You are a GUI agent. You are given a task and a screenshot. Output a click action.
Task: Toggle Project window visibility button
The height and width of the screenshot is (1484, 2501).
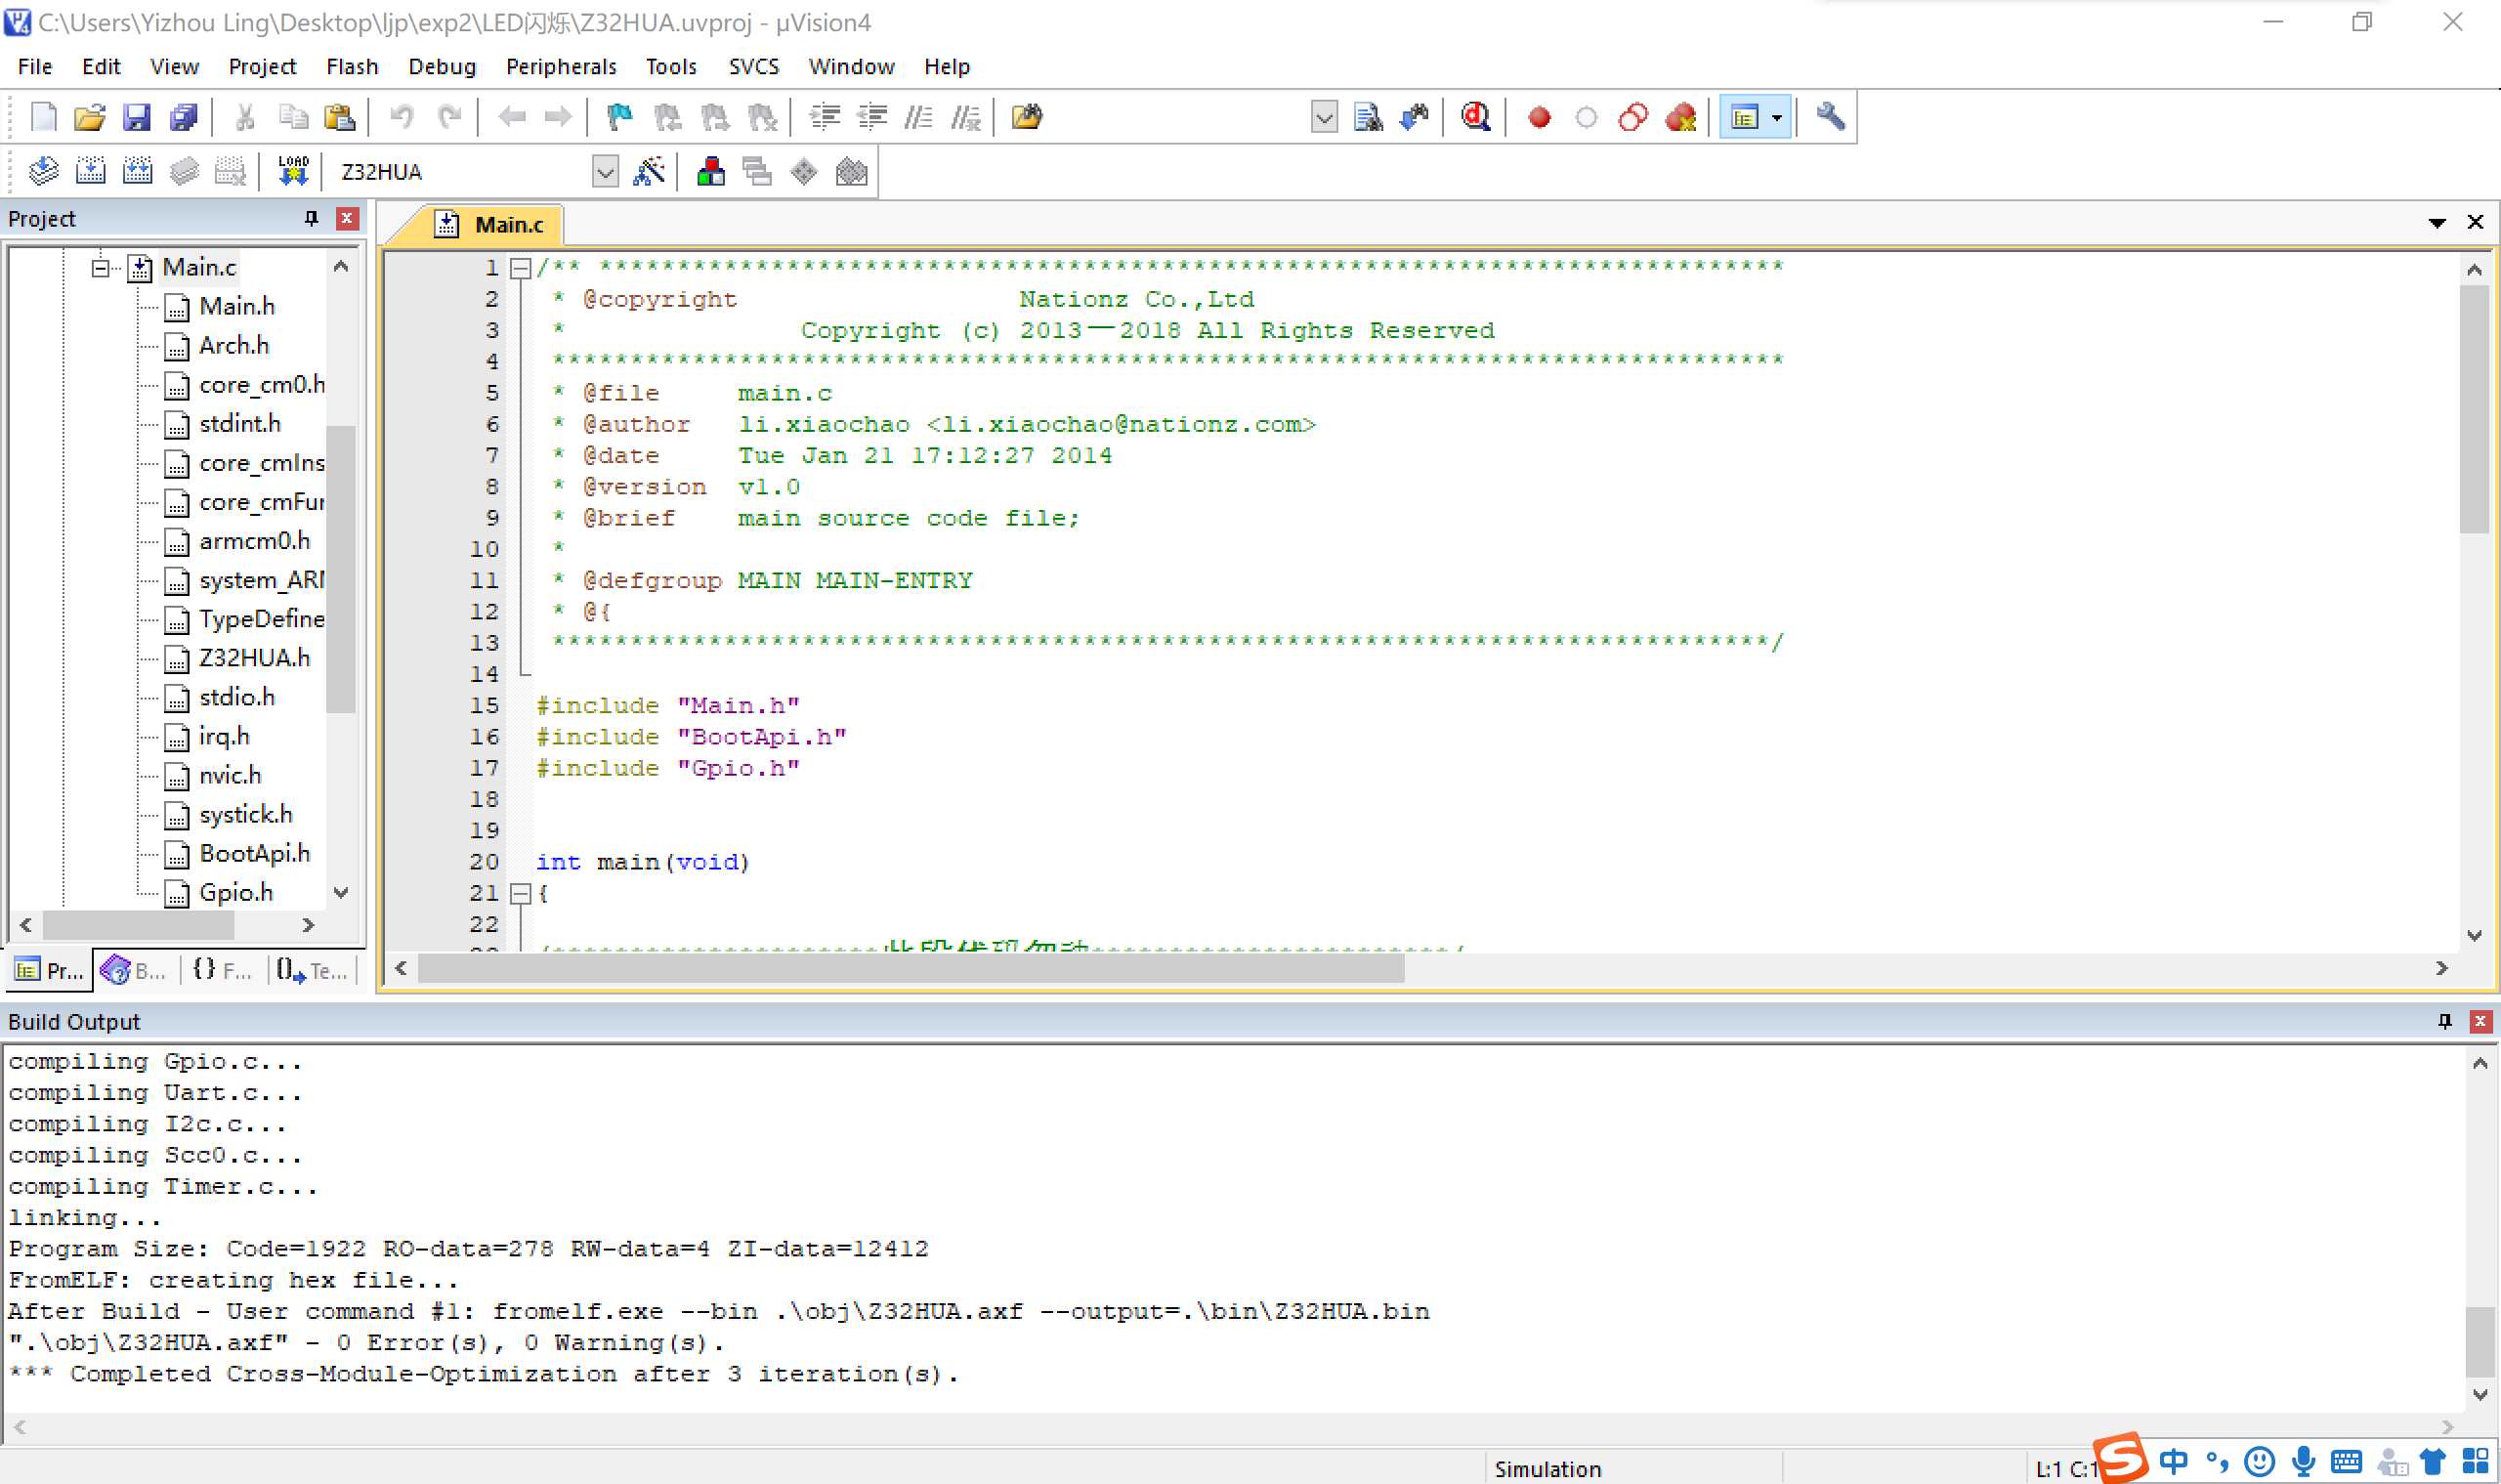coord(1744,118)
